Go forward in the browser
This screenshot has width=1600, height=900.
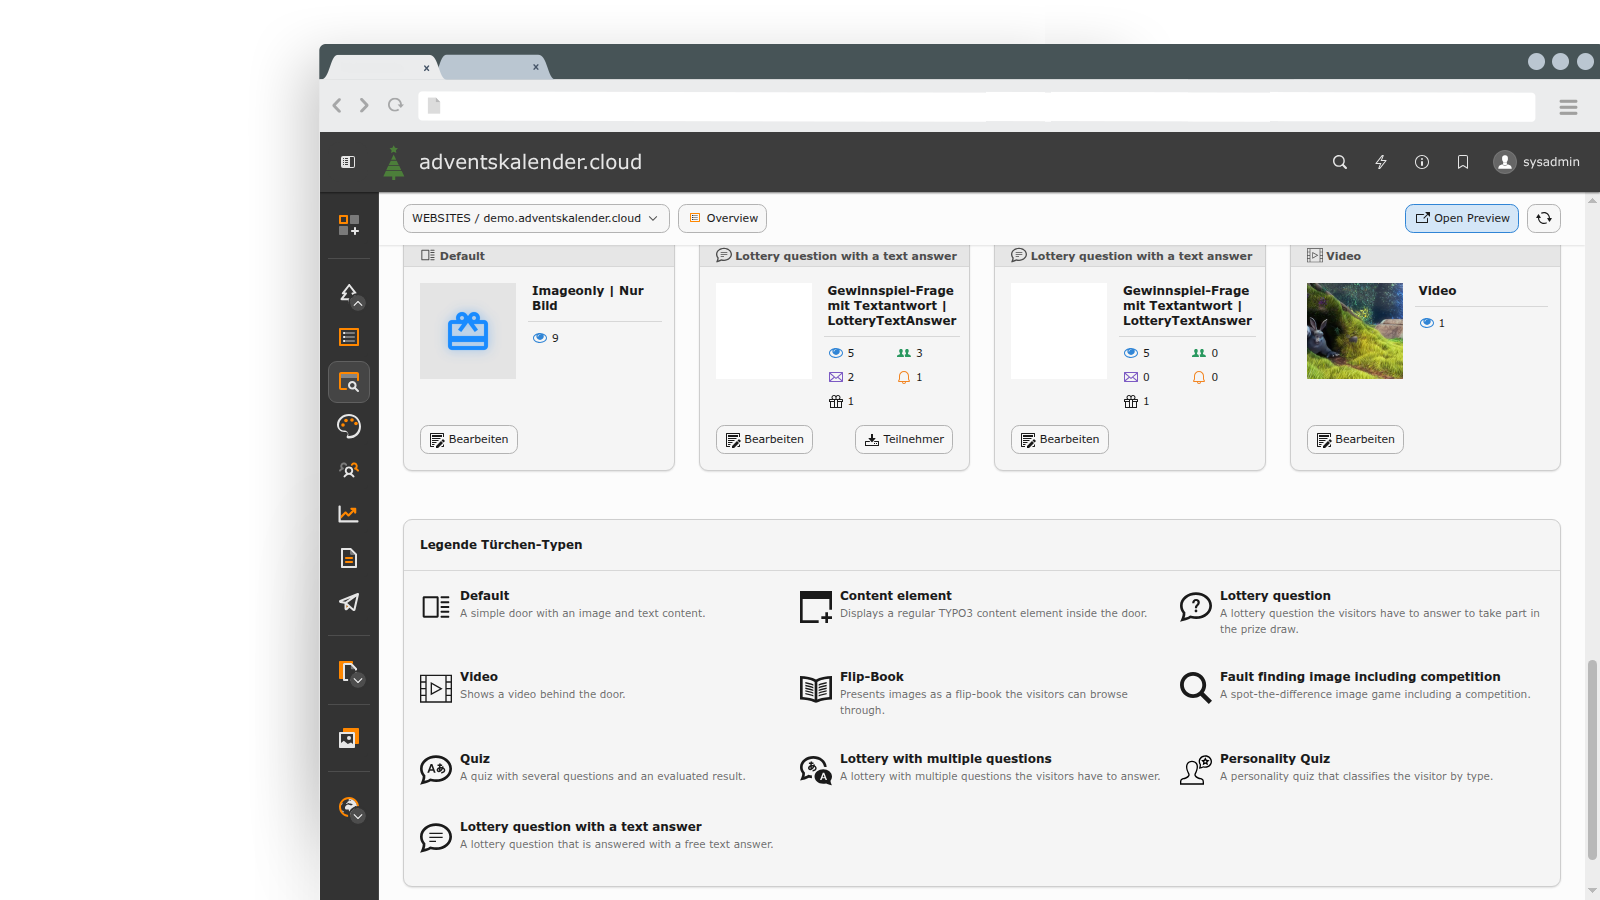(x=364, y=105)
